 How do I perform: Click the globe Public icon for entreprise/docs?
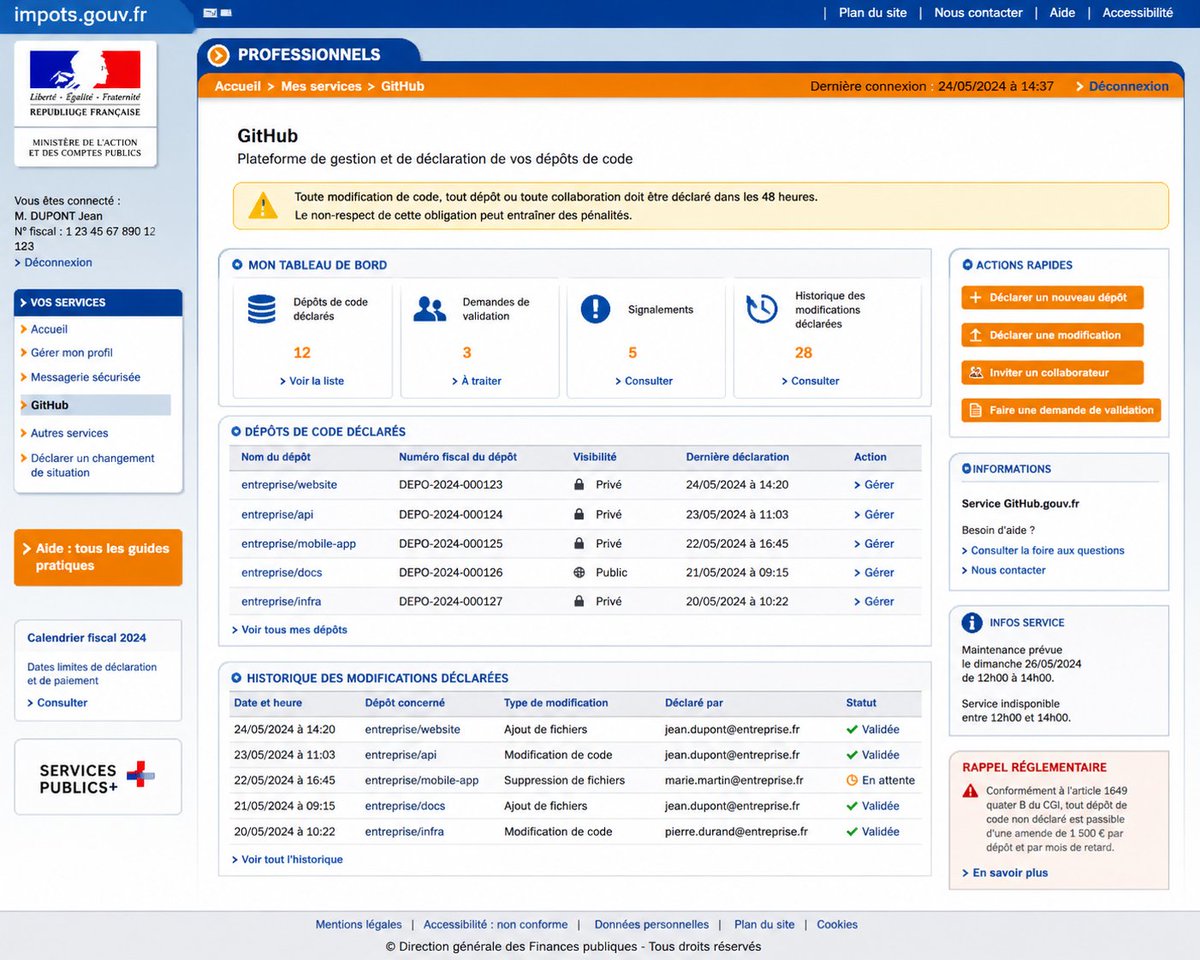click(x=578, y=573)
